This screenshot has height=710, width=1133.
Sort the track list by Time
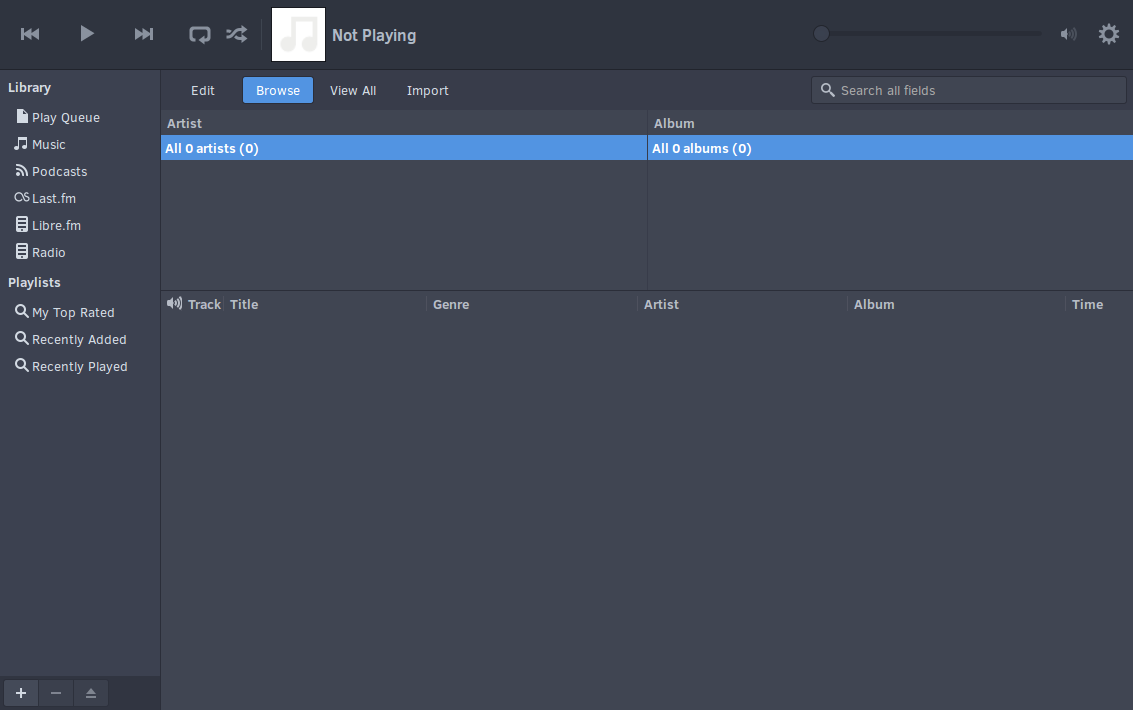click(x=1098, y=305)
